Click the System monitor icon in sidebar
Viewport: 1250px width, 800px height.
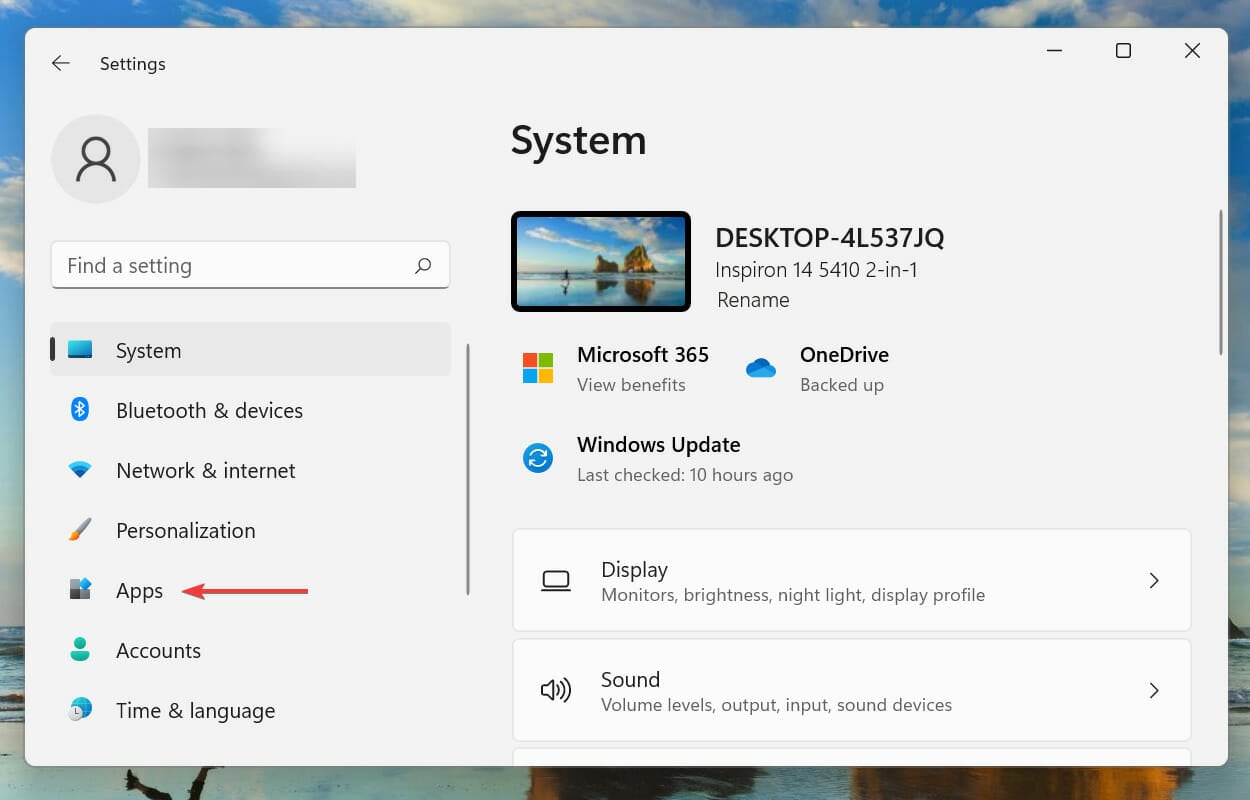coord(80,350)
